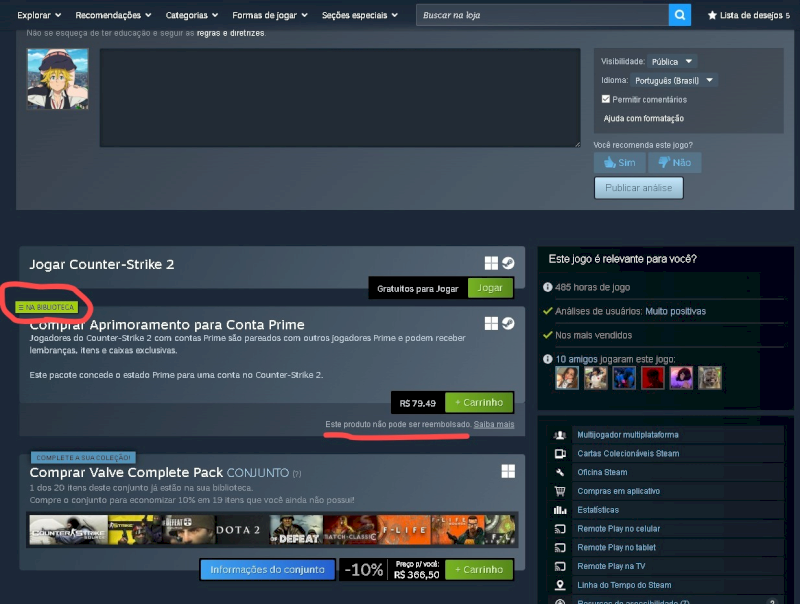
Task: Click Muito positivas reviews link
Action: tap(675, 311)
